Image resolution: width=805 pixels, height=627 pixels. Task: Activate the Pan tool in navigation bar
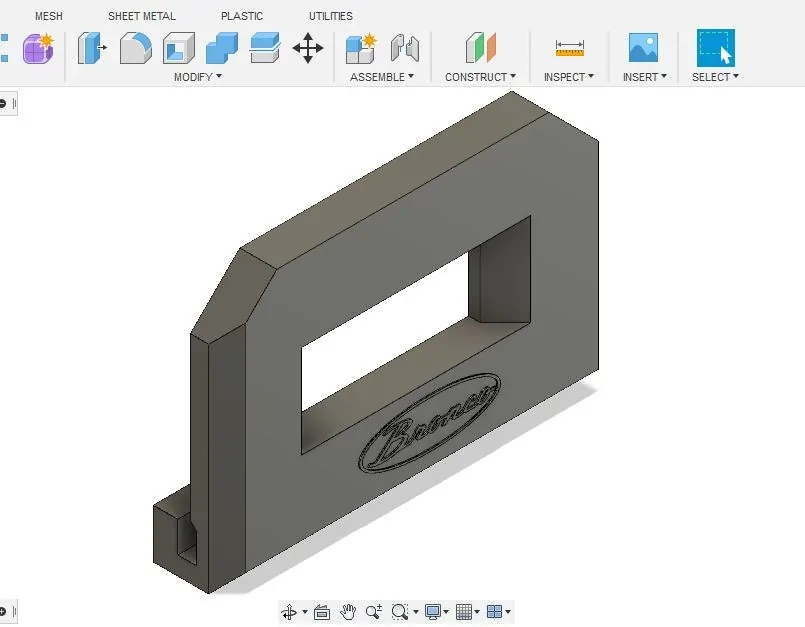[348, 611]
